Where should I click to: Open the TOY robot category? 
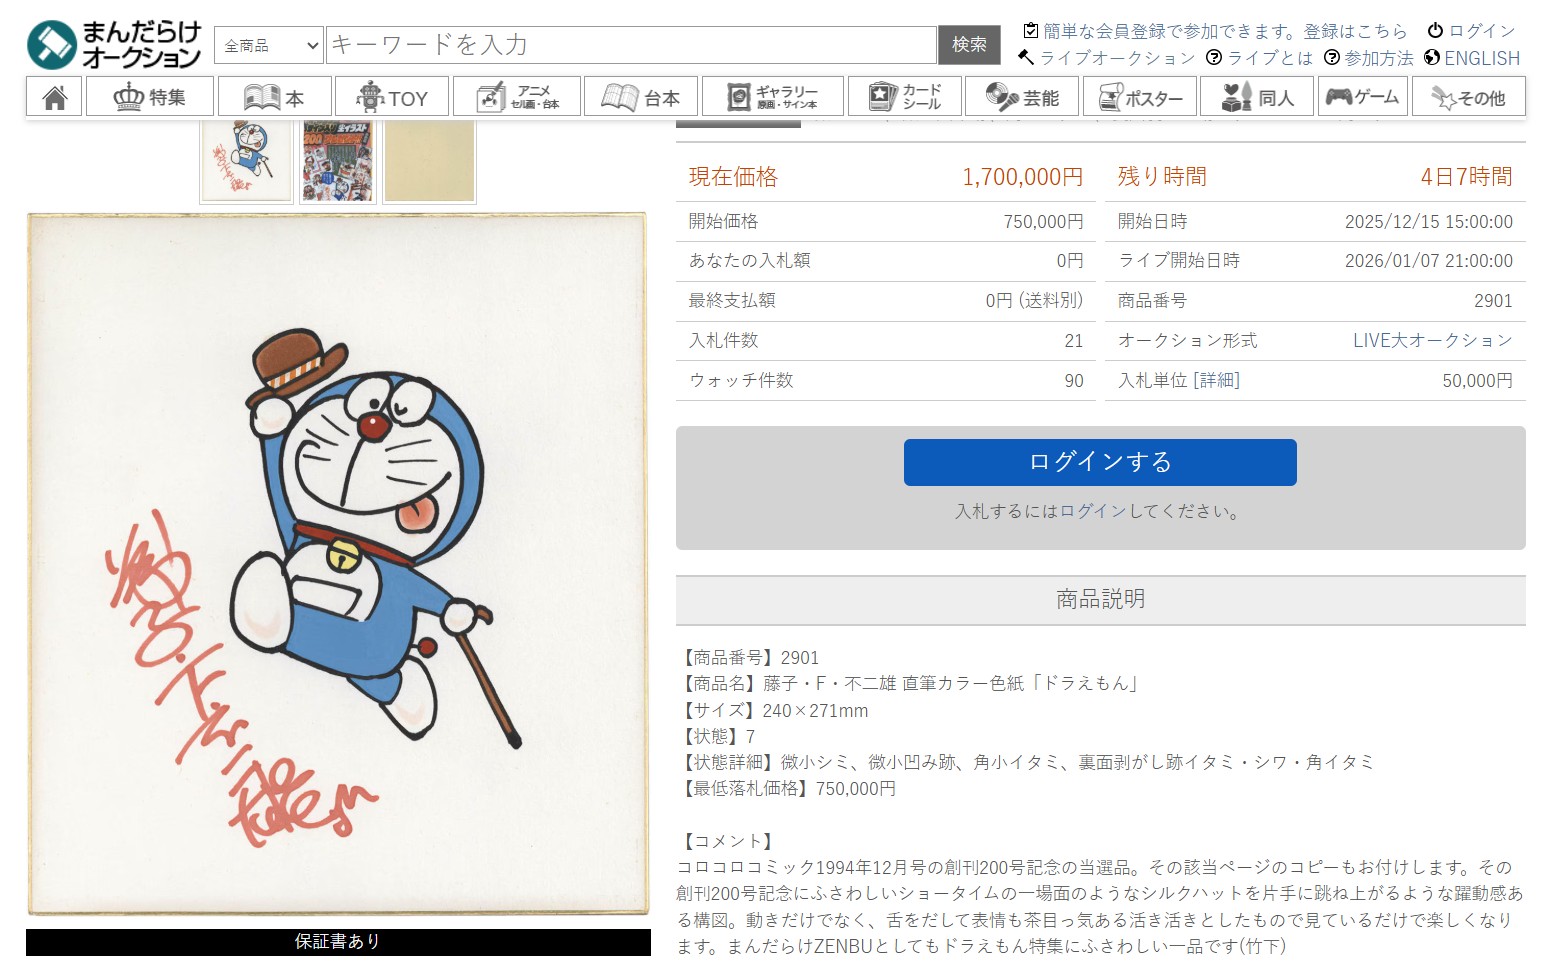(392, 97)
